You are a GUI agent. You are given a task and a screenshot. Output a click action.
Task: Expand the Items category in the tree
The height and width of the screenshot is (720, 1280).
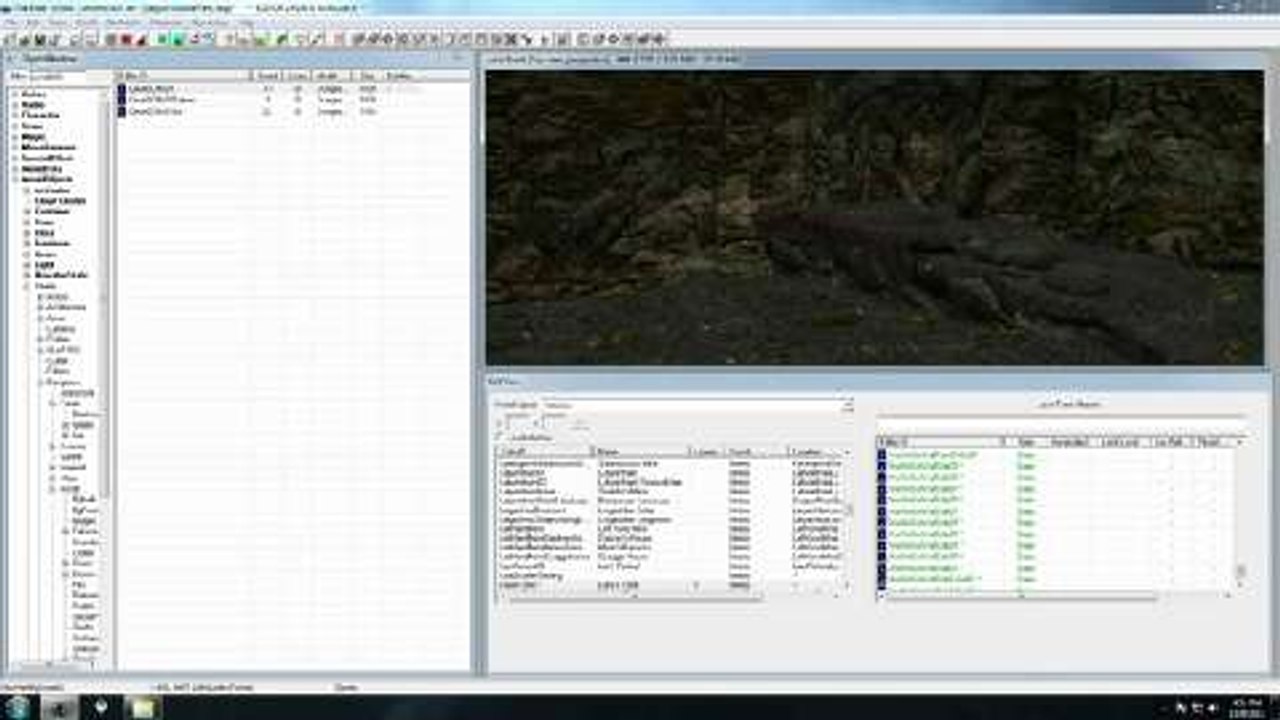[14, 126]
